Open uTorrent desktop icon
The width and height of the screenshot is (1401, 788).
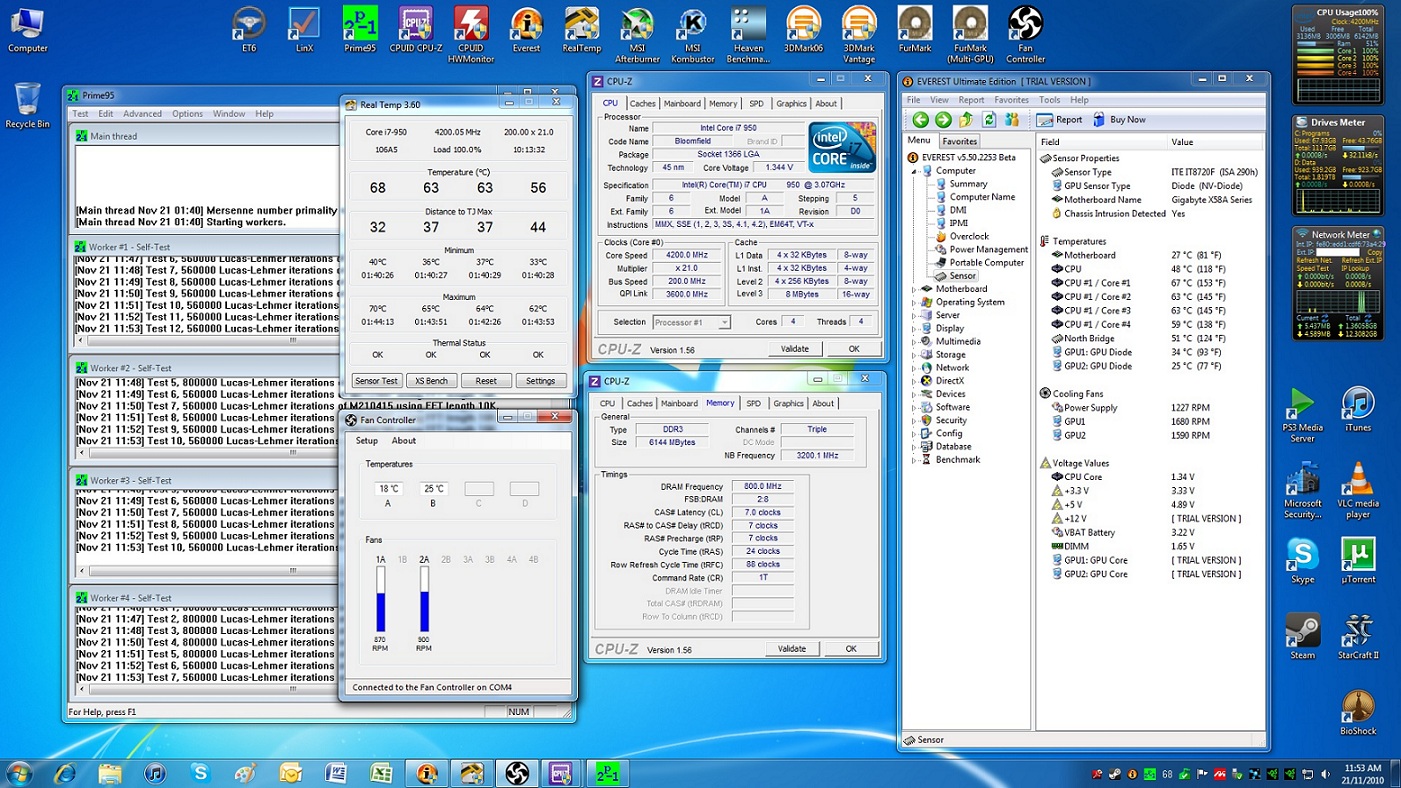tap(1357, 561)
